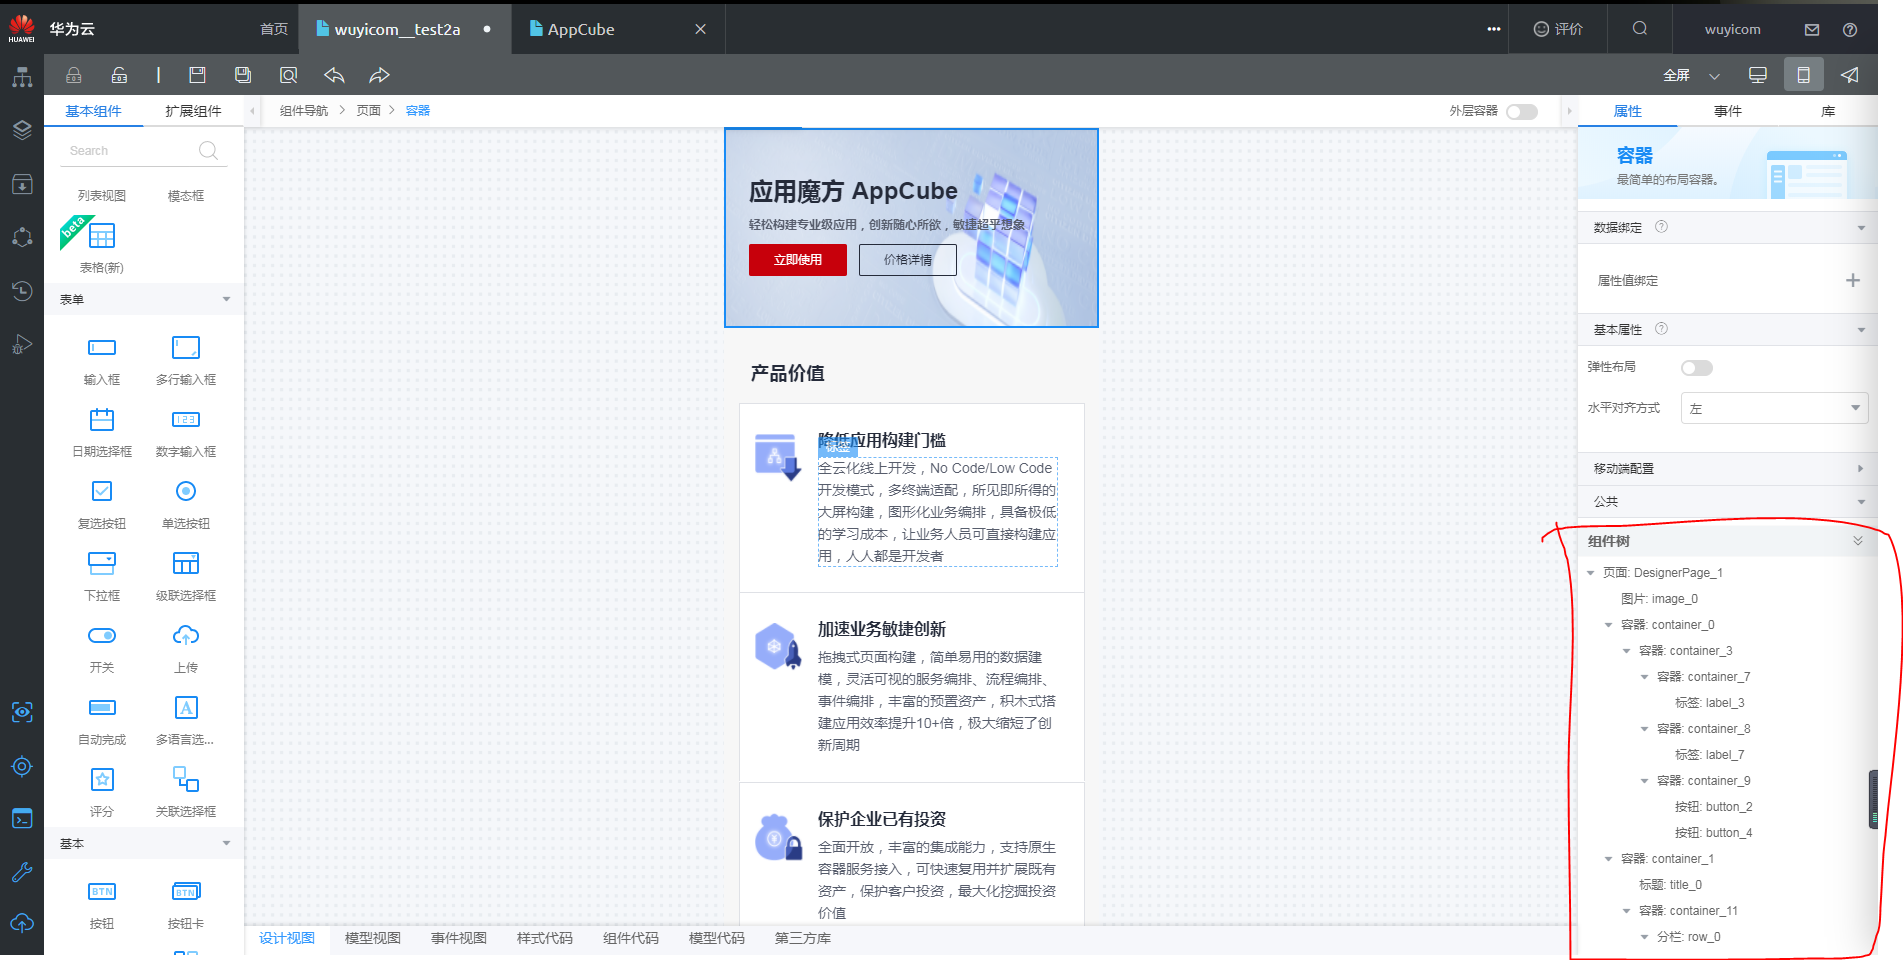Image resolution: width=1903 pixels, height=960 pixels.
Task: Open the history clock sidebar icon
Action: tap(22, 290)
